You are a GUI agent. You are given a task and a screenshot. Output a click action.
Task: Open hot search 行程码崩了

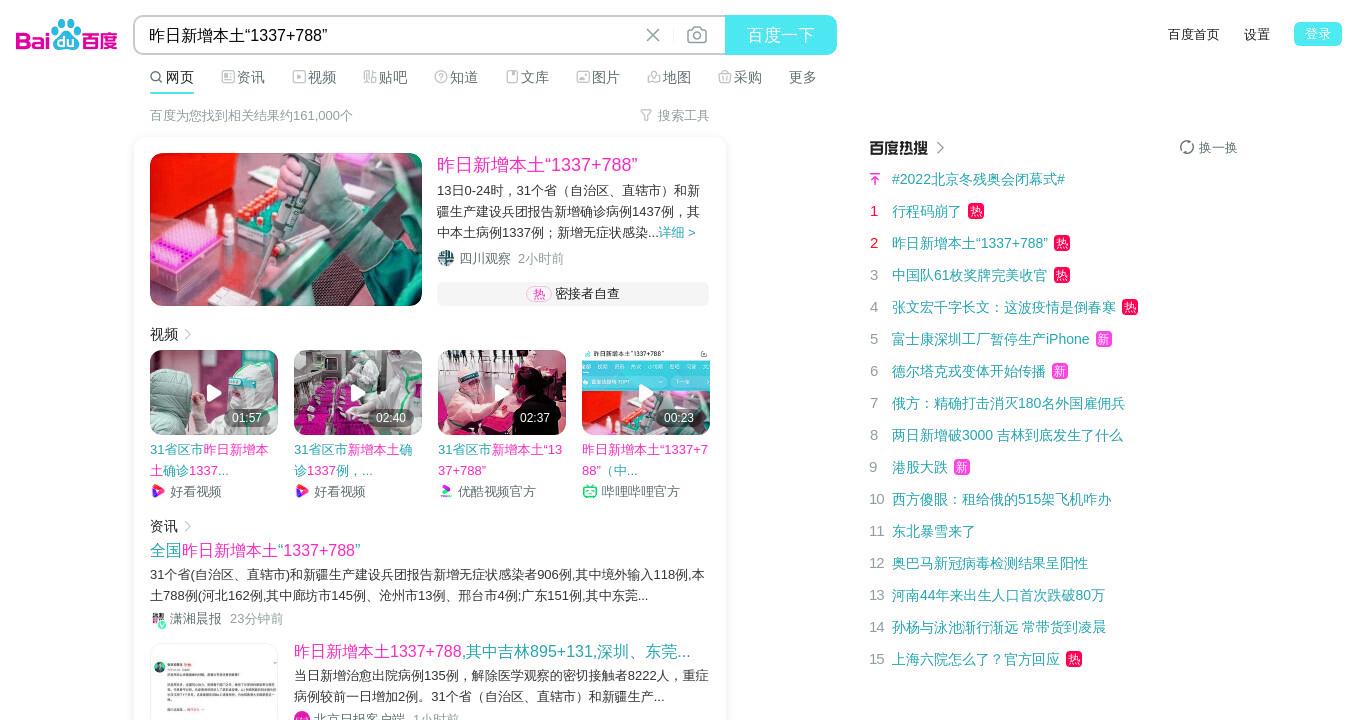point(927,211)
